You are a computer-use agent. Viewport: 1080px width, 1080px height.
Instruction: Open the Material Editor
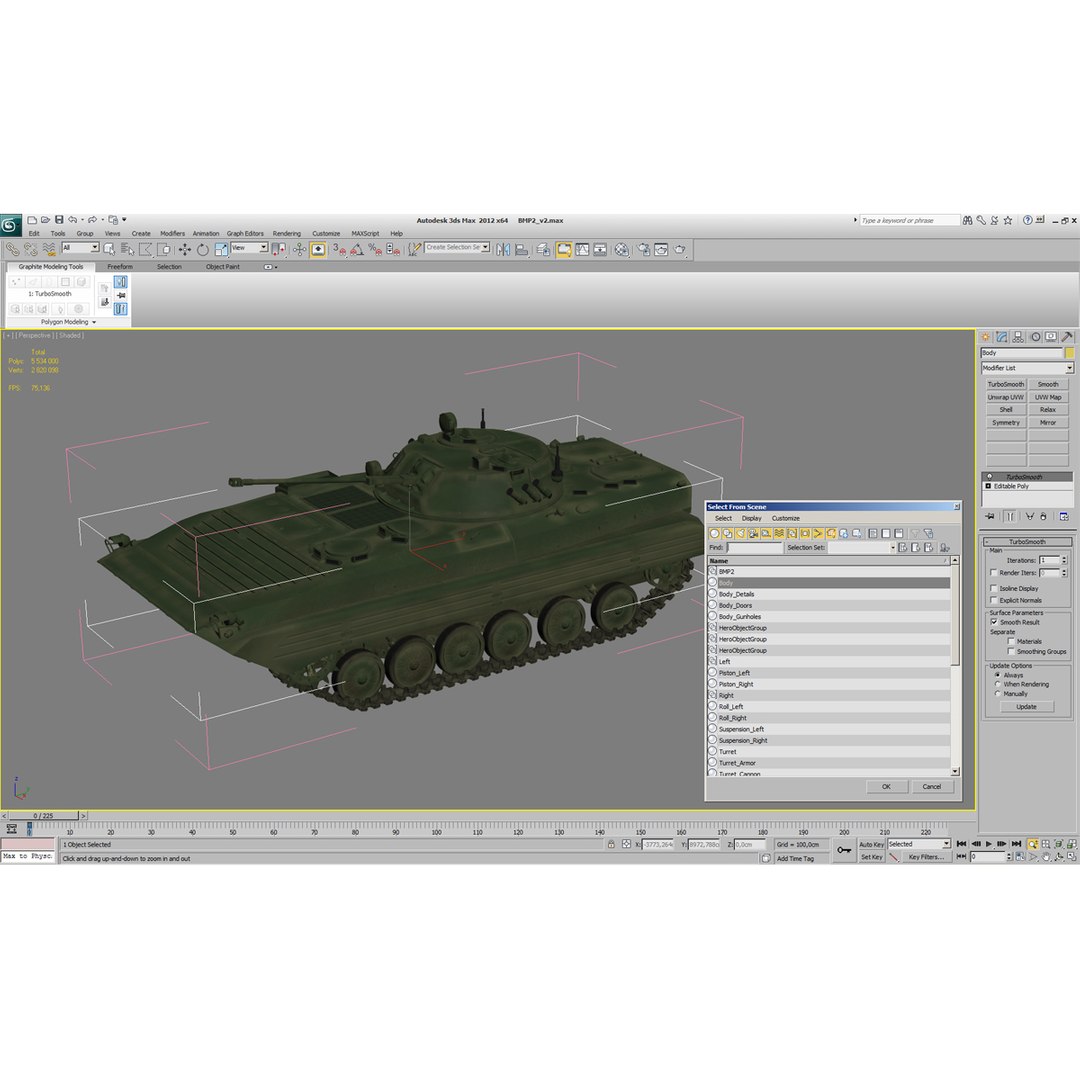pyautogui.click(x=621, y=249)
